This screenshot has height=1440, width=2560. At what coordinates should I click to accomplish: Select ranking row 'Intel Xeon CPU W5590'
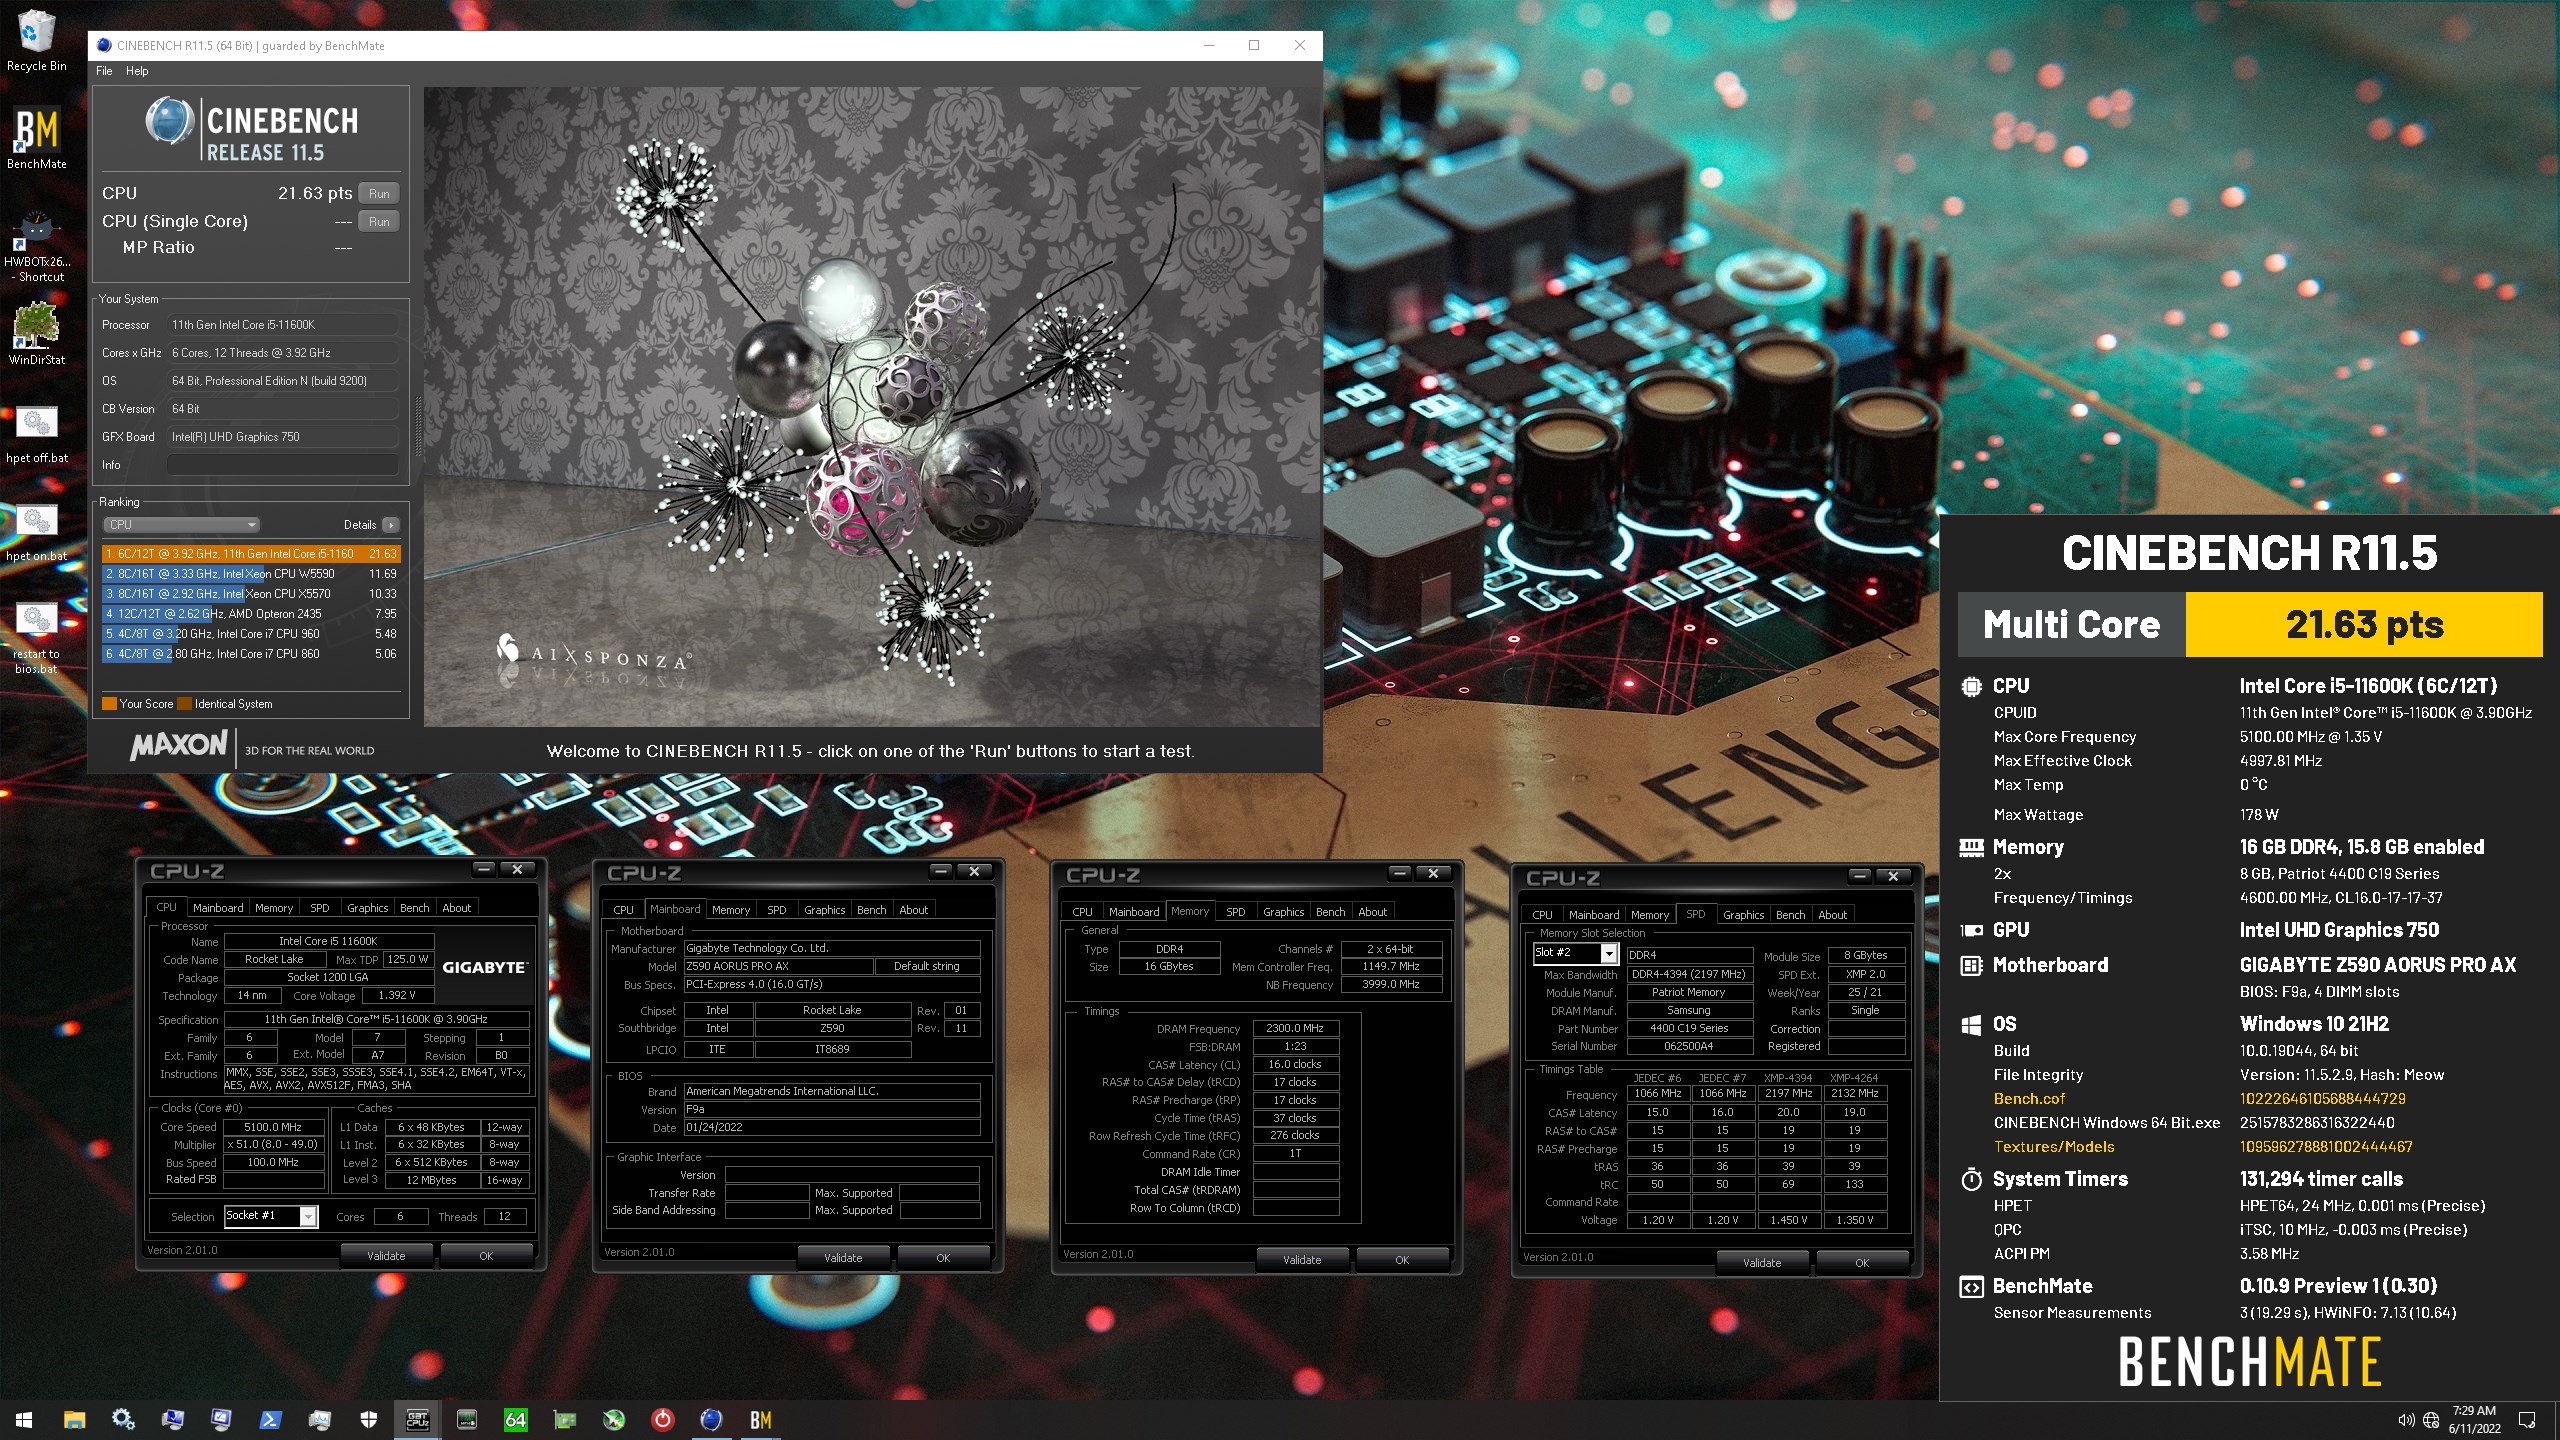[250, 574]
